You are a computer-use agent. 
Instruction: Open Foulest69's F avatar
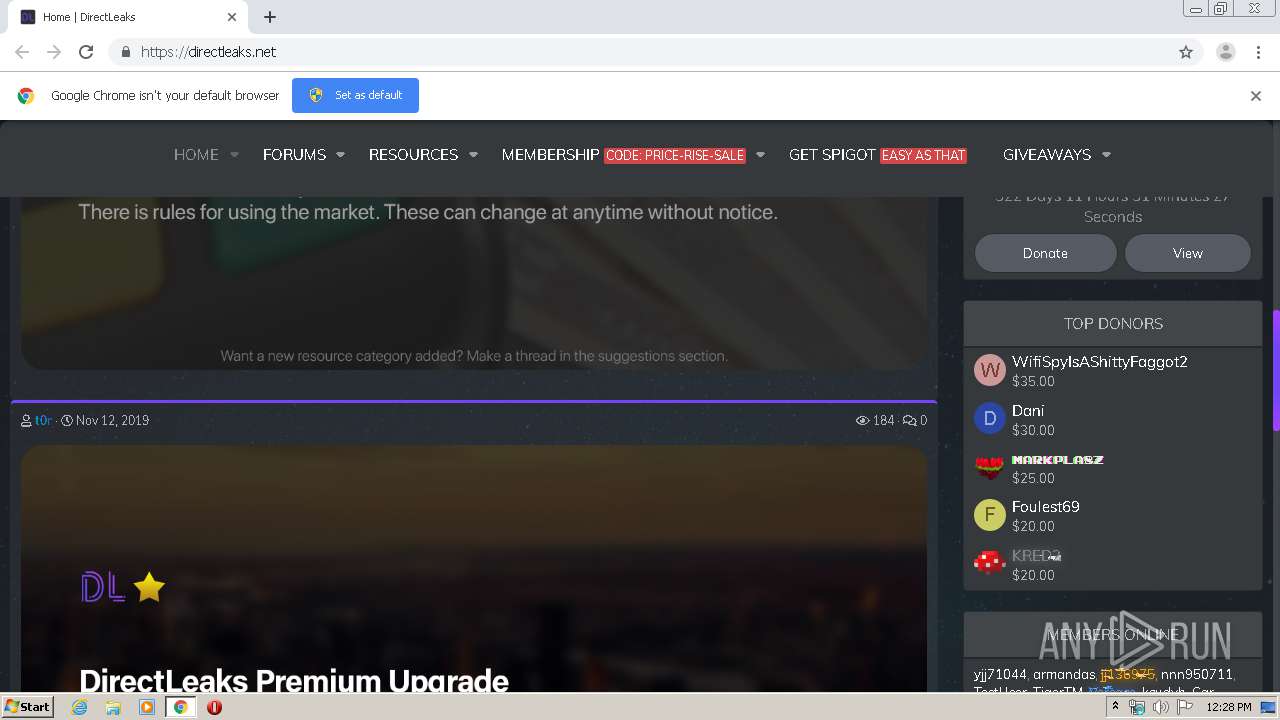click(x=989, y=515)
